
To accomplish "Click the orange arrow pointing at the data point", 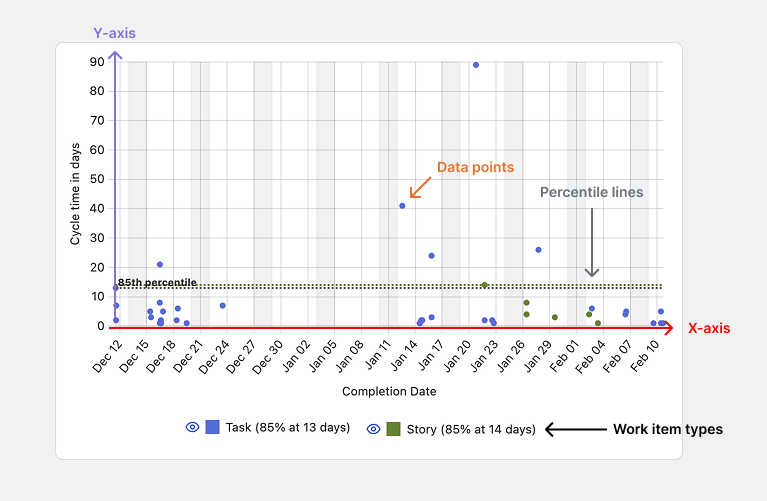I will (x=420, y=187).
